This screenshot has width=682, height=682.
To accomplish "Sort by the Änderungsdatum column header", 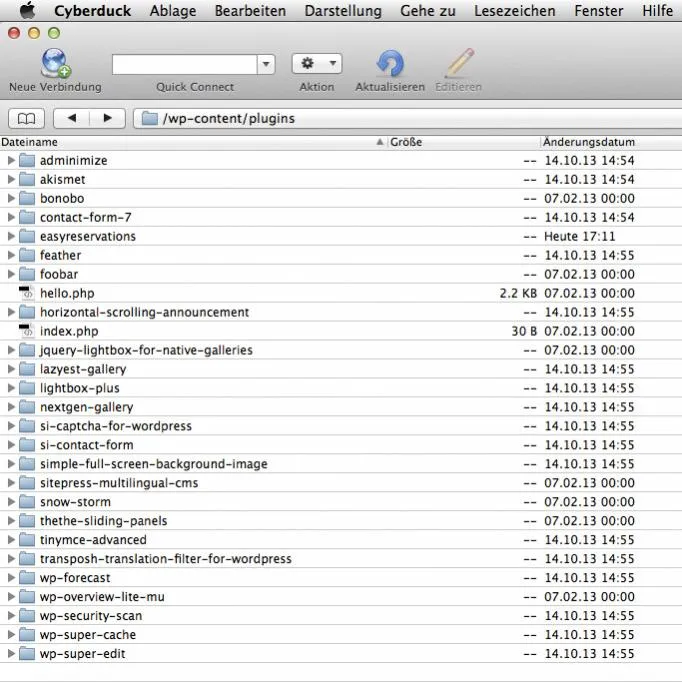I will 611,142.
